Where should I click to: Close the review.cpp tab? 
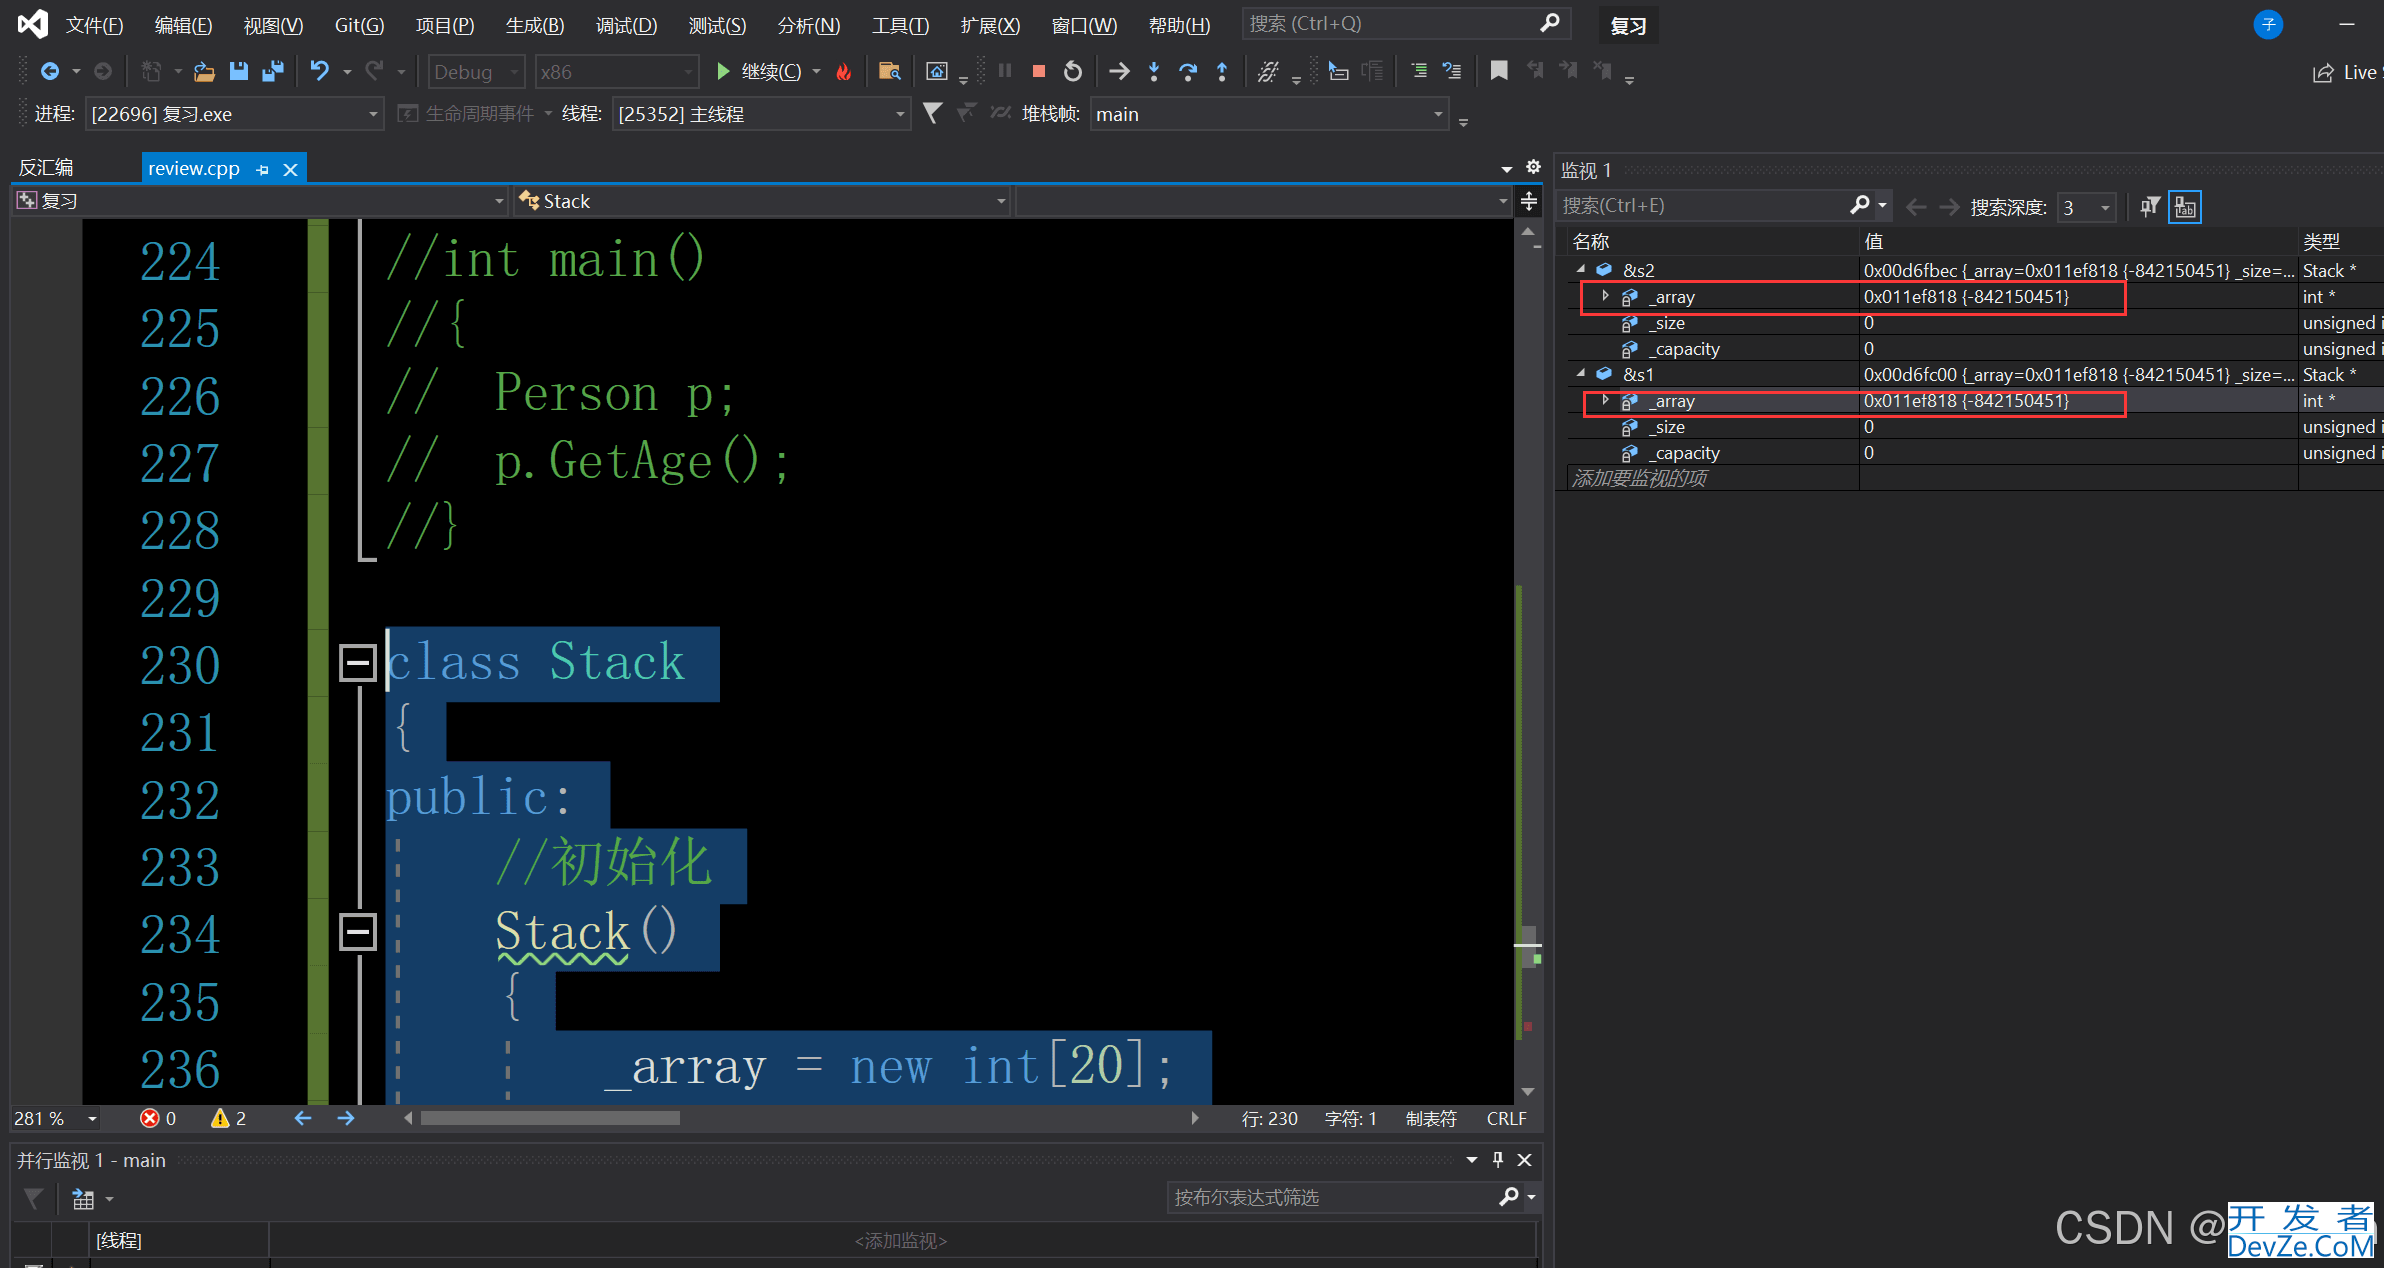point(291,170)
